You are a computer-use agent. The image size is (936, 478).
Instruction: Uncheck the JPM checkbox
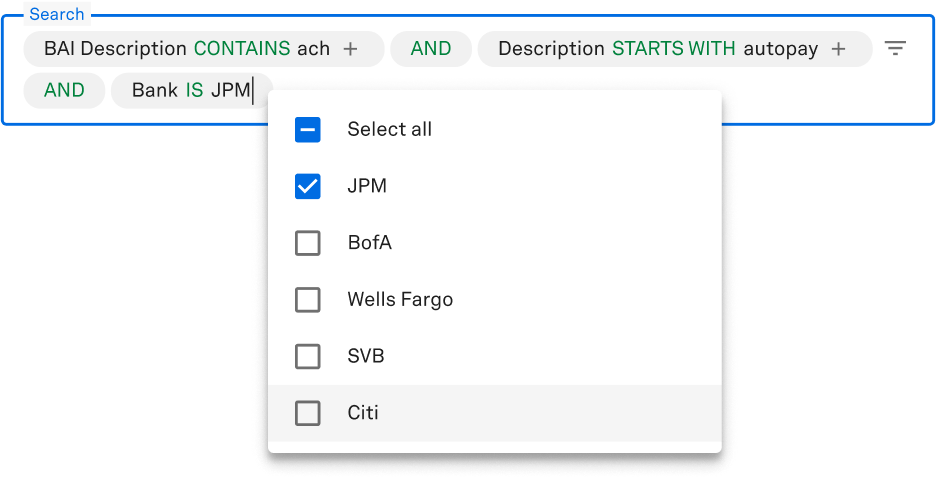click(308, 186)
